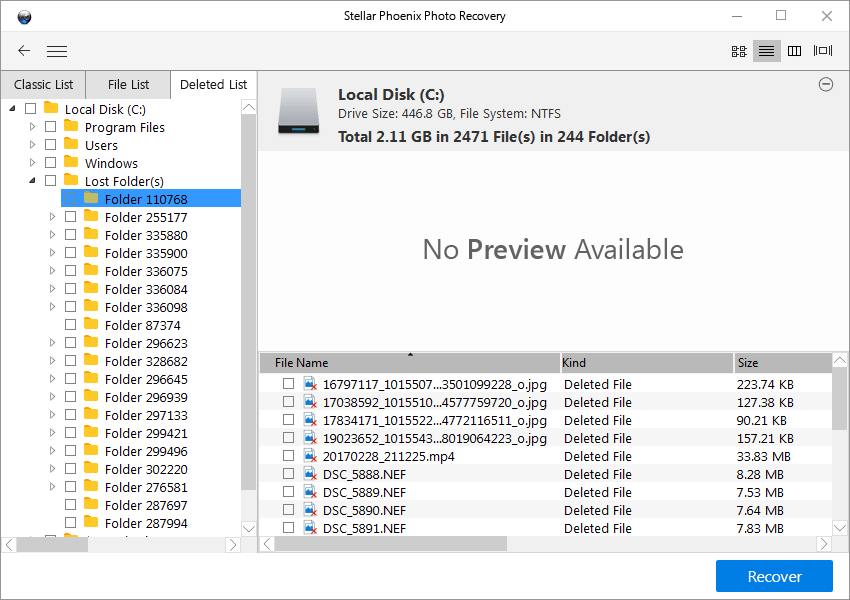The image size is (850, 600).
Task: Click file icon of 17834171 jpg file
Action: click(x=310, y=420)
